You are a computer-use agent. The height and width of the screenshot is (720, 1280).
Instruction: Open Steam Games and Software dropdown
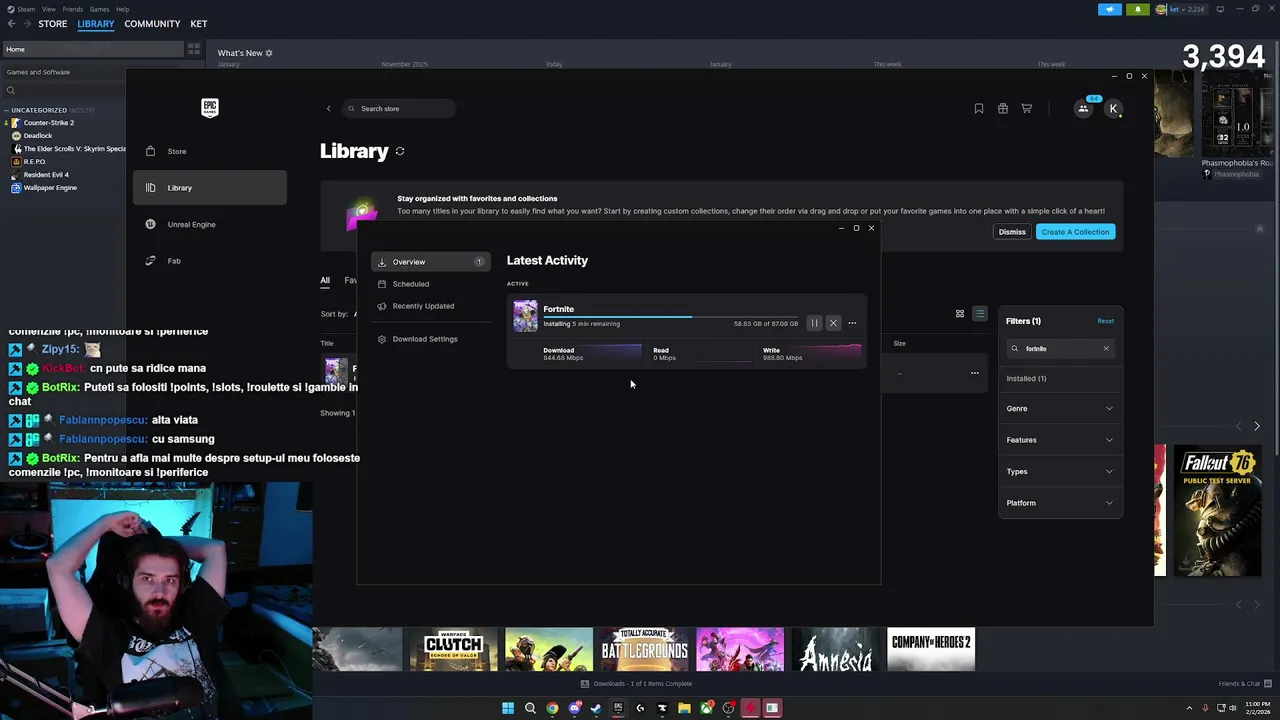[x=62, y=72]
